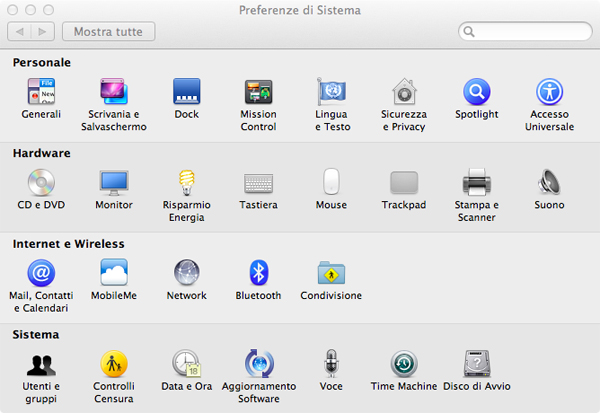Viewport: 600px width, 413px height.
Task: Open CD e DVD settings
Action: click(41, 183)
